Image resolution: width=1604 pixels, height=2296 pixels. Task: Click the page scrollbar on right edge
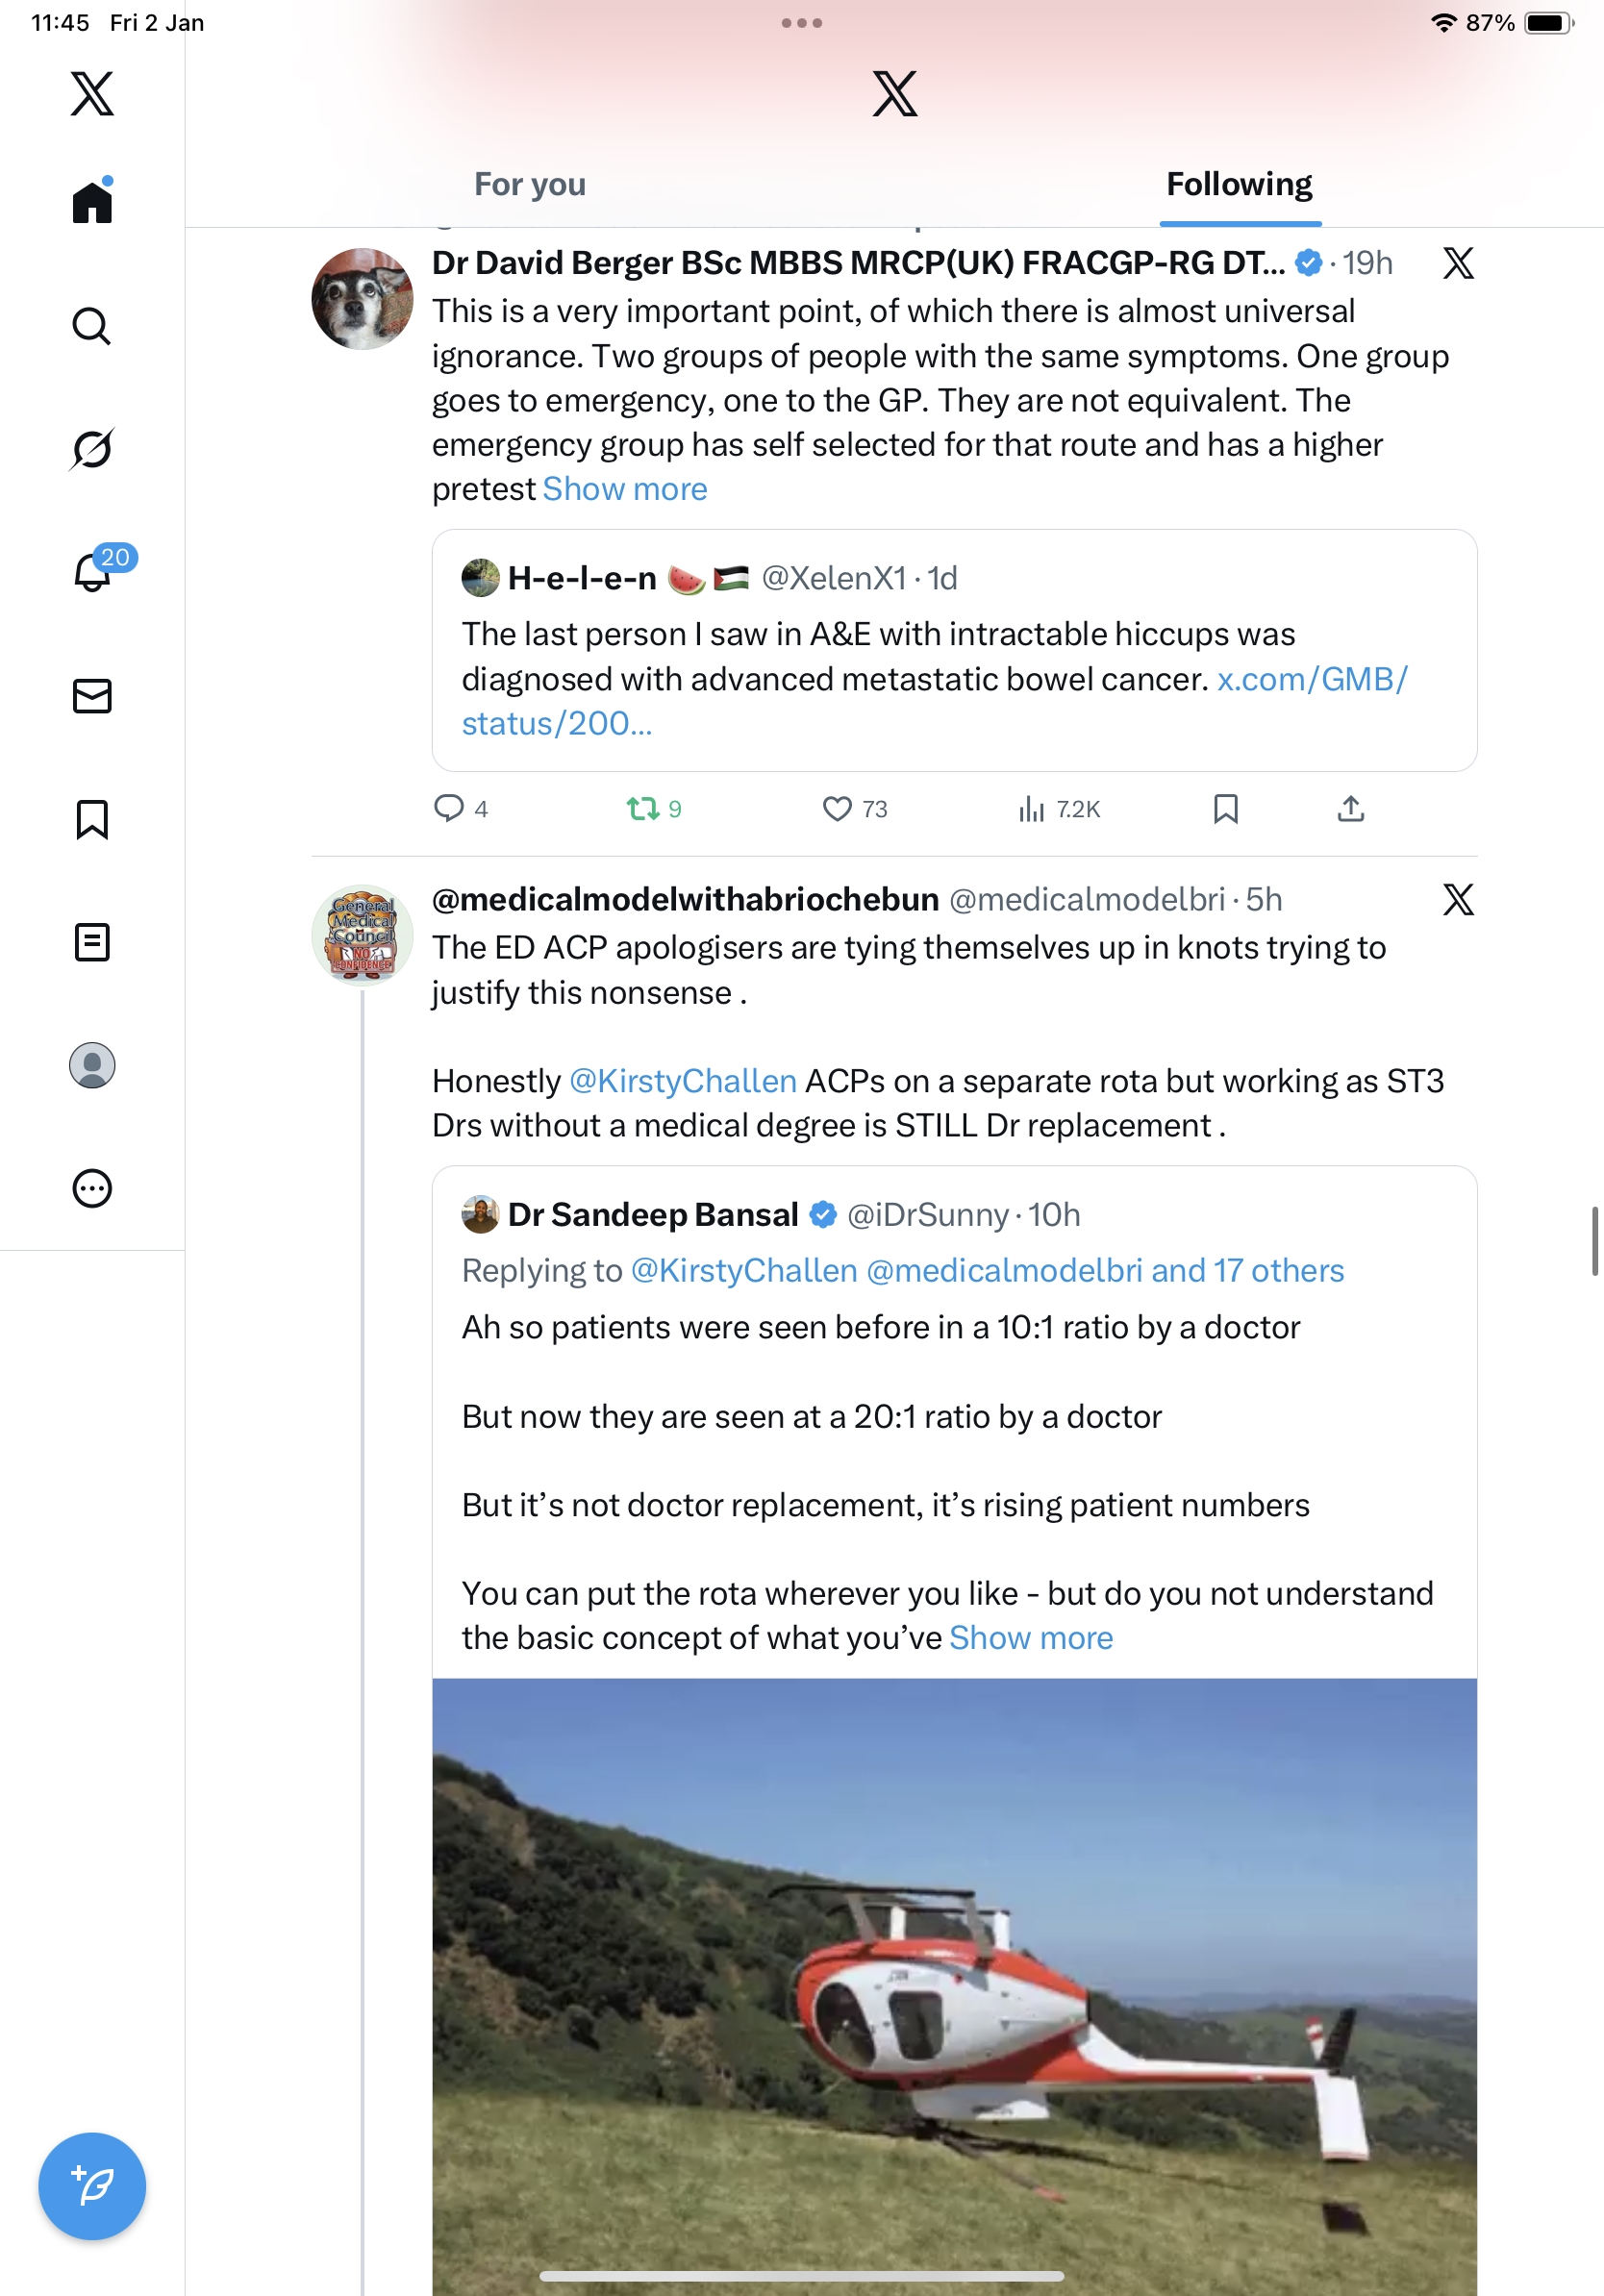click(1594, 1241)
